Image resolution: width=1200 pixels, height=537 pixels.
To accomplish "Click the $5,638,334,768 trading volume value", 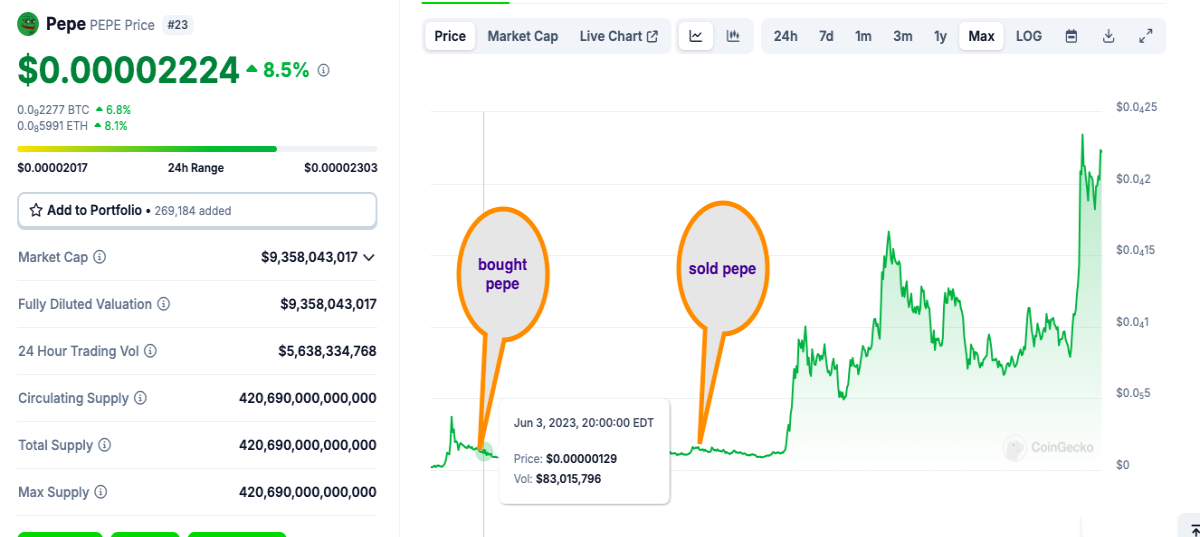I will click(x=328, y=351).
